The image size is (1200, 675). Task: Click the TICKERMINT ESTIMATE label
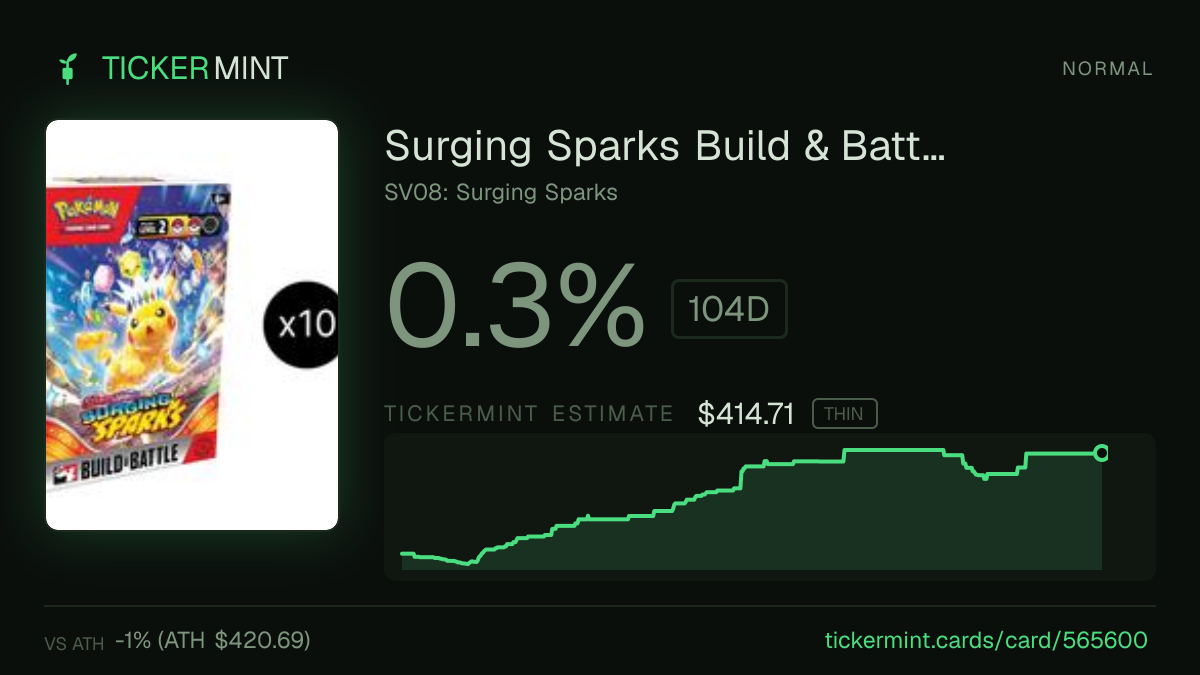click(x=529, y=414)
